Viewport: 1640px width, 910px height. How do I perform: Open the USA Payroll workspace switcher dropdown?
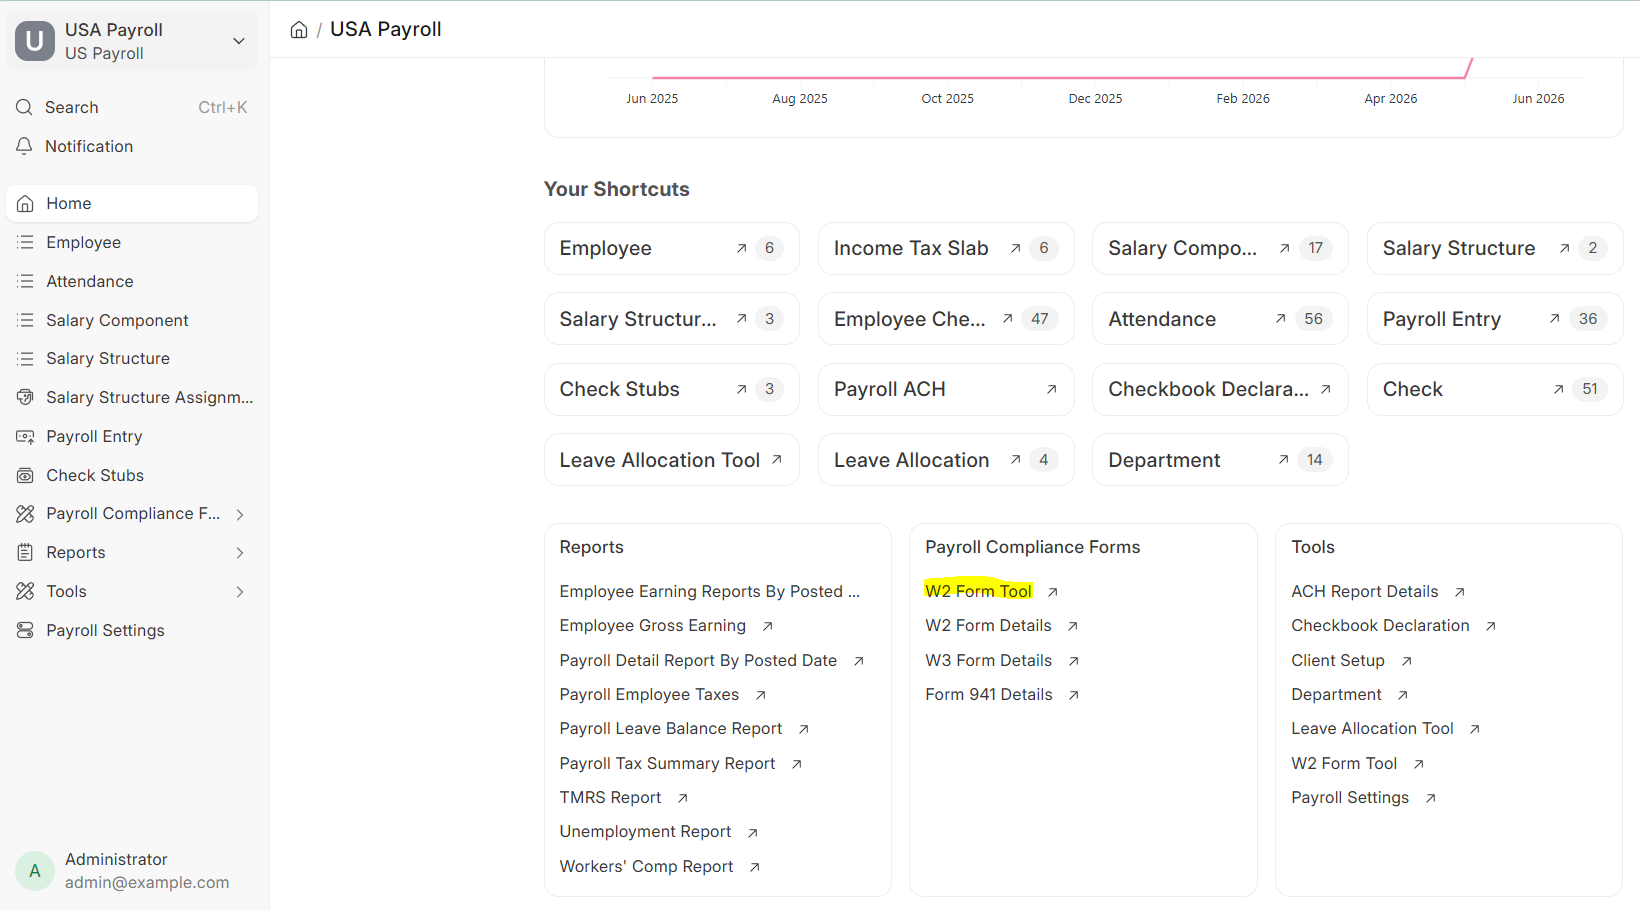(239, 41)
